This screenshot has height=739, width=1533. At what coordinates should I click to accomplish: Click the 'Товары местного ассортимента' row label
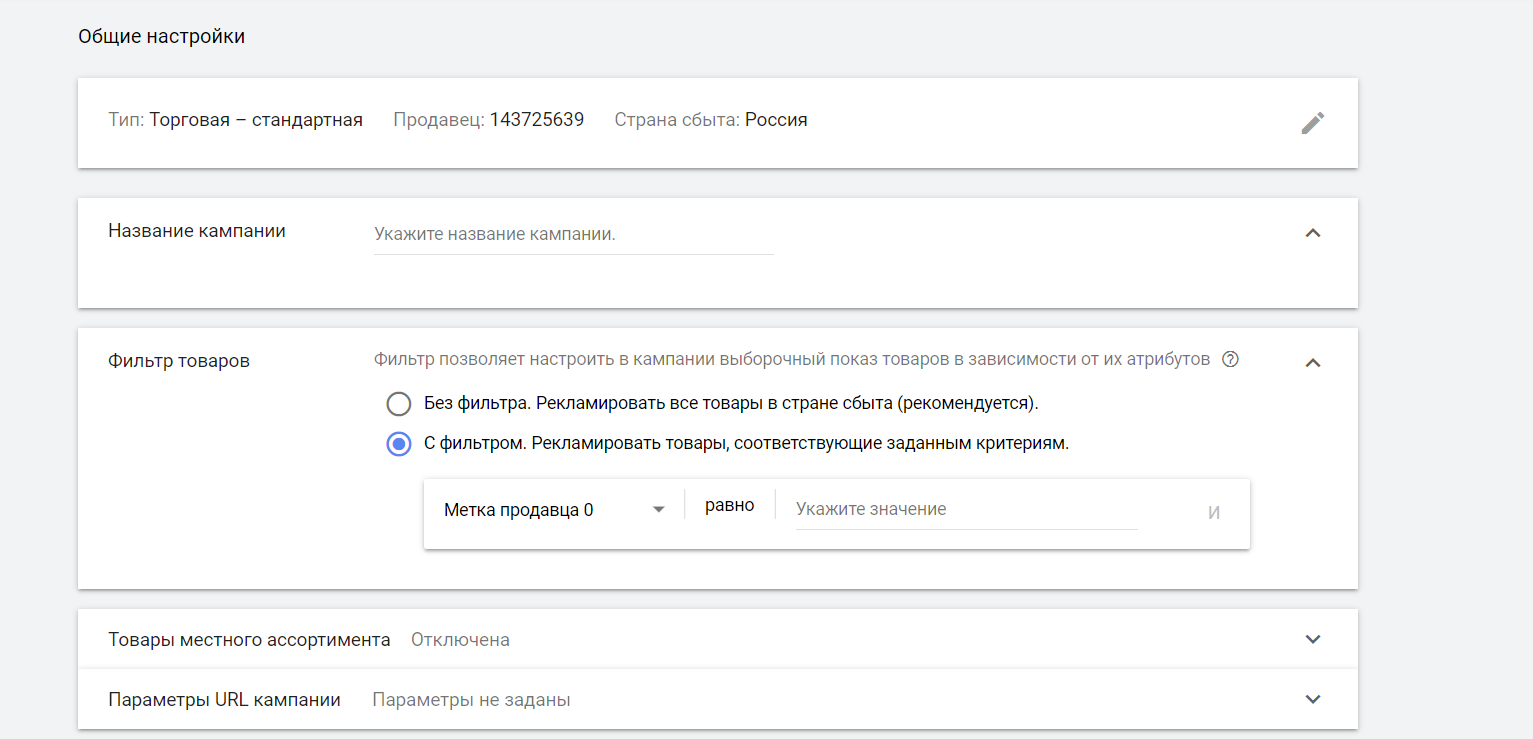(249, 640)
